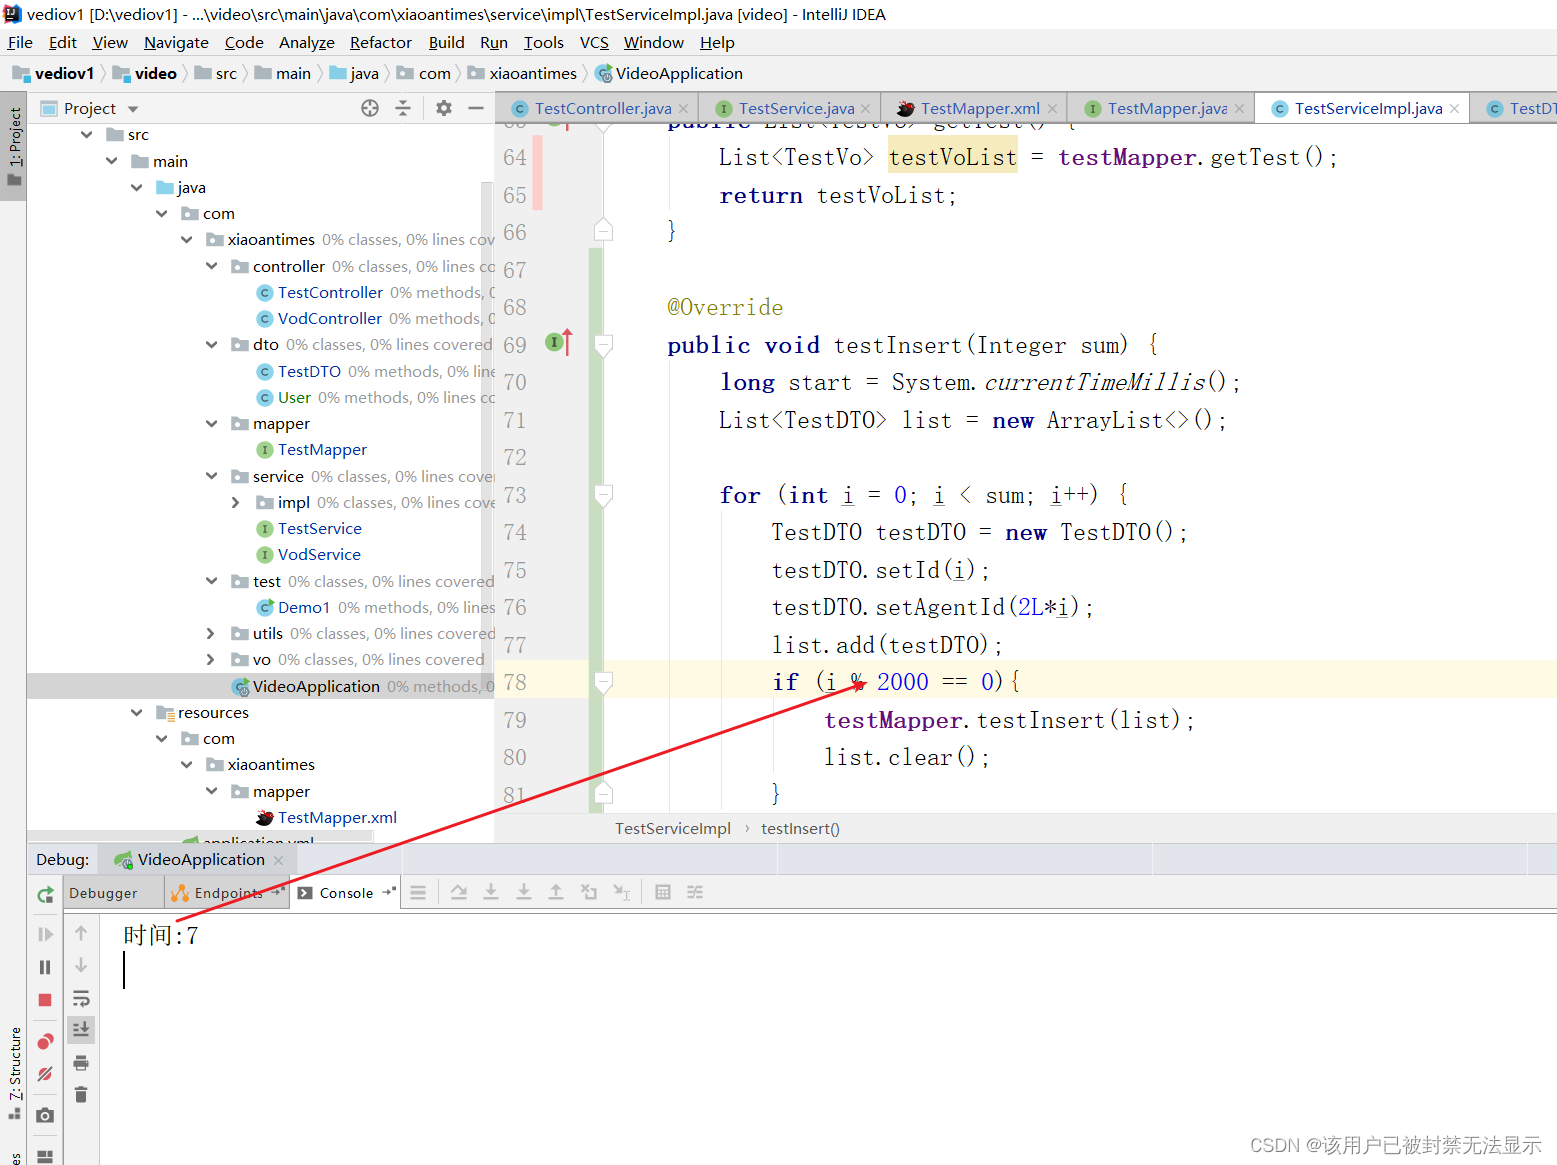Click the Trace Current Stream Chain icon
The image size is (1557, 1165).
(695, 892)
